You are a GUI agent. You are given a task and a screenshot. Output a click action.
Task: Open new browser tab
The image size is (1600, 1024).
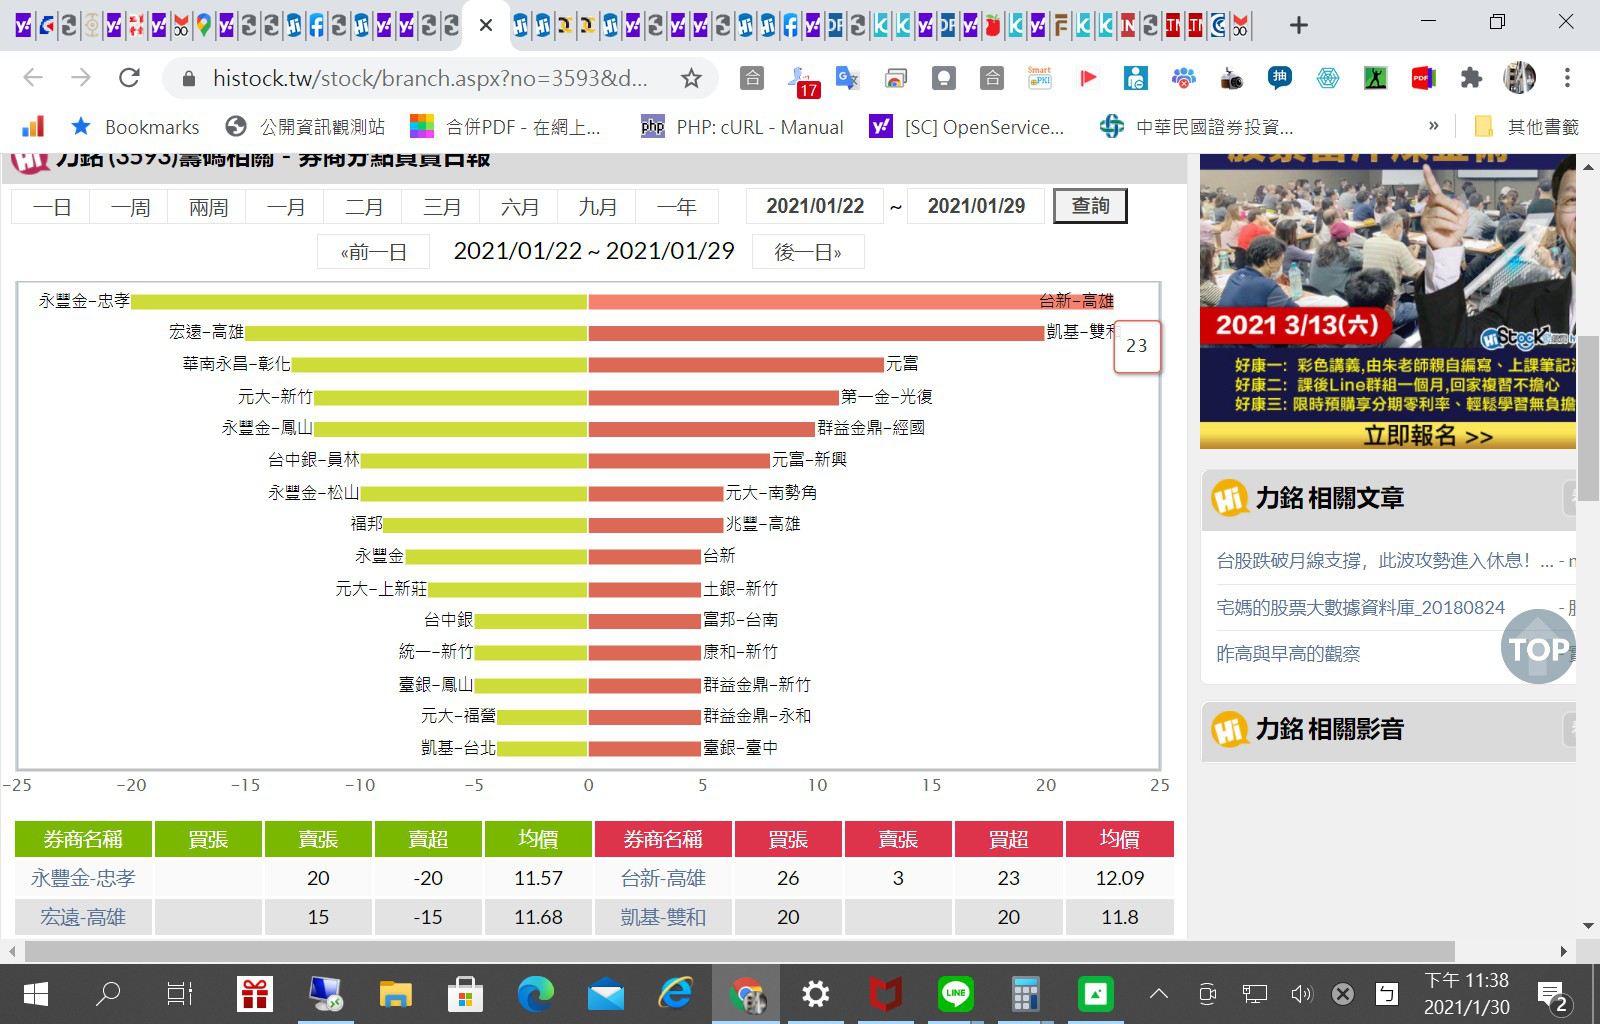(1298, 25)
